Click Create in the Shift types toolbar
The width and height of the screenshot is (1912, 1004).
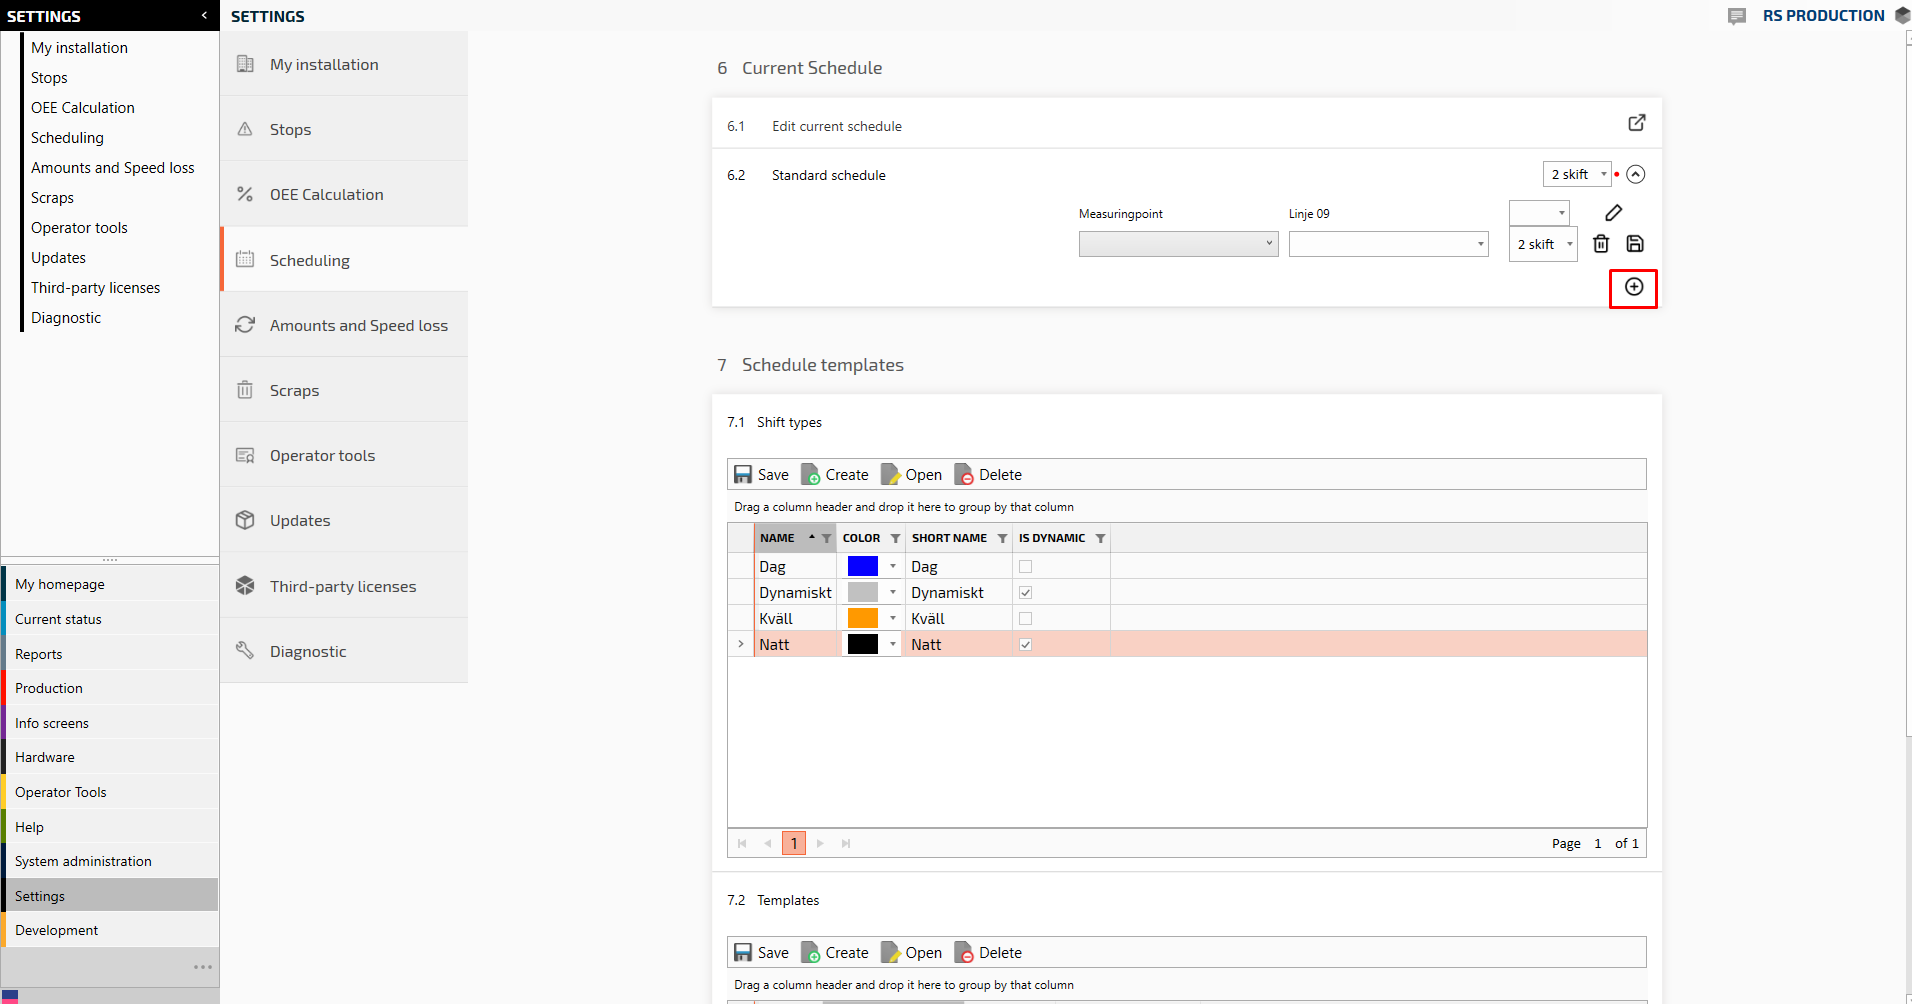[836, 475]
